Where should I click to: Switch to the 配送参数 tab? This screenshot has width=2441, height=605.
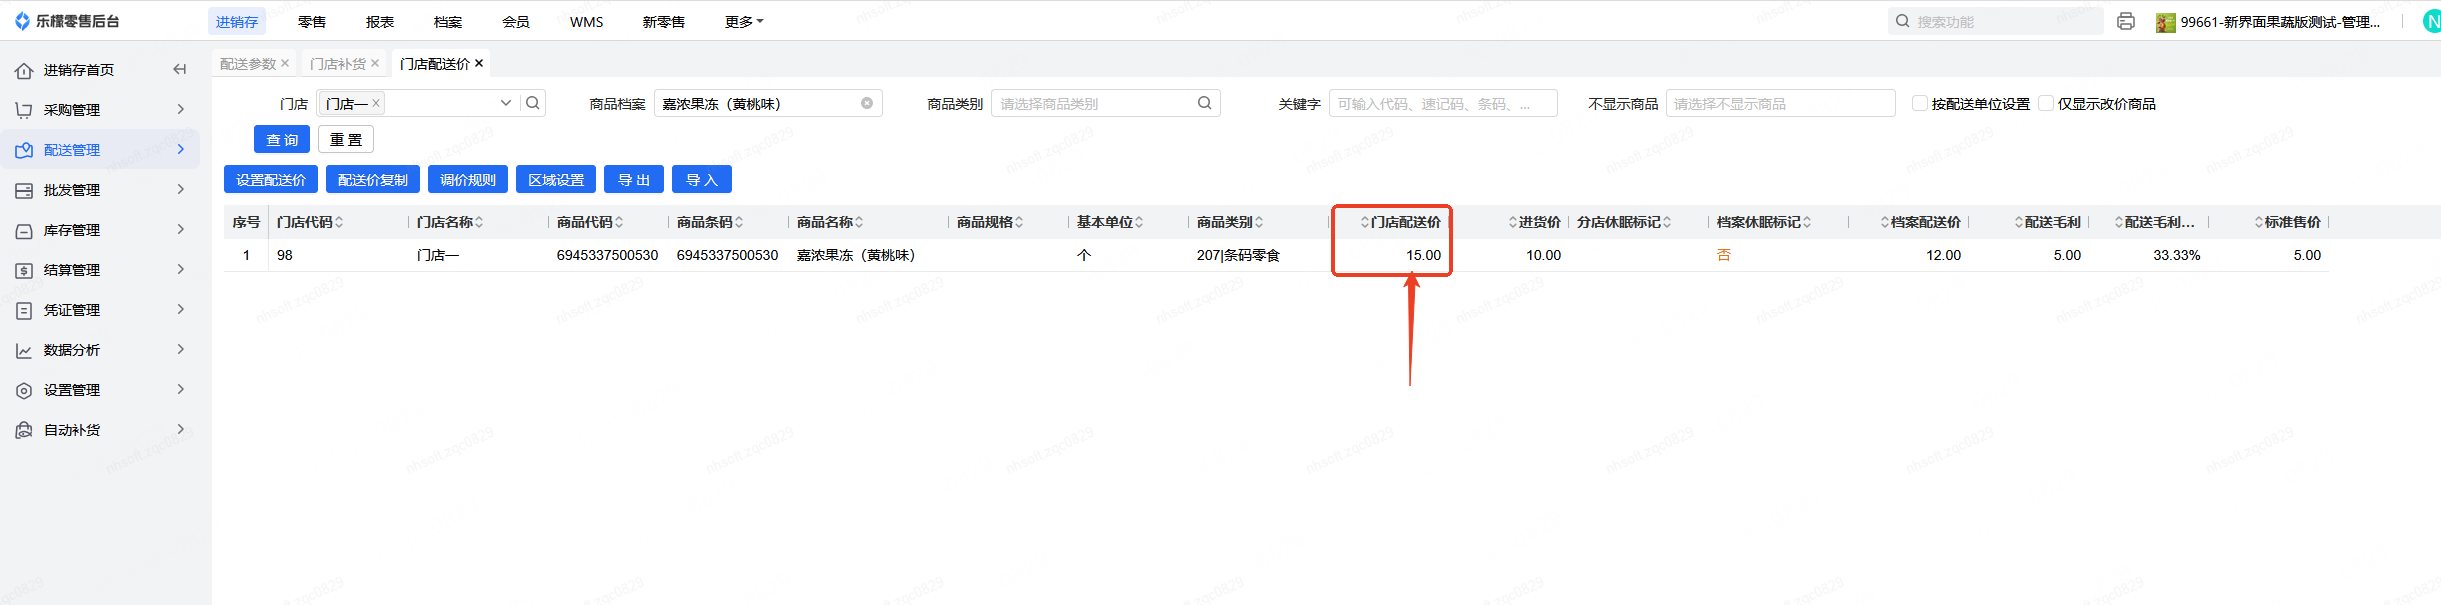pos(248,64)
